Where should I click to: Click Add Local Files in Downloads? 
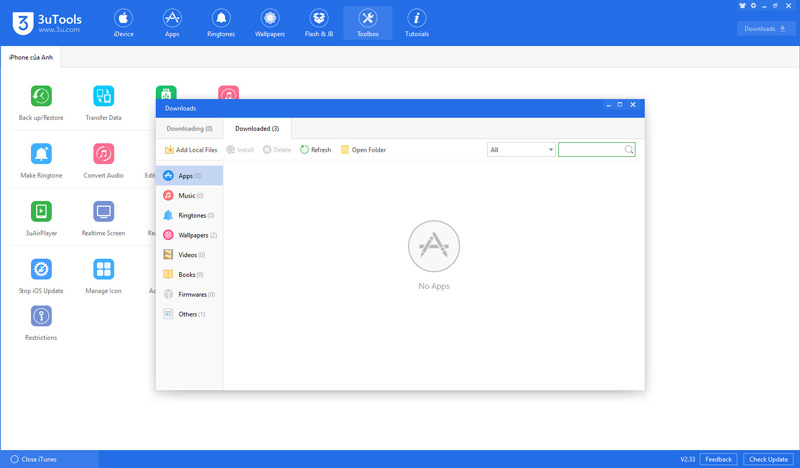tap(191, 150)
